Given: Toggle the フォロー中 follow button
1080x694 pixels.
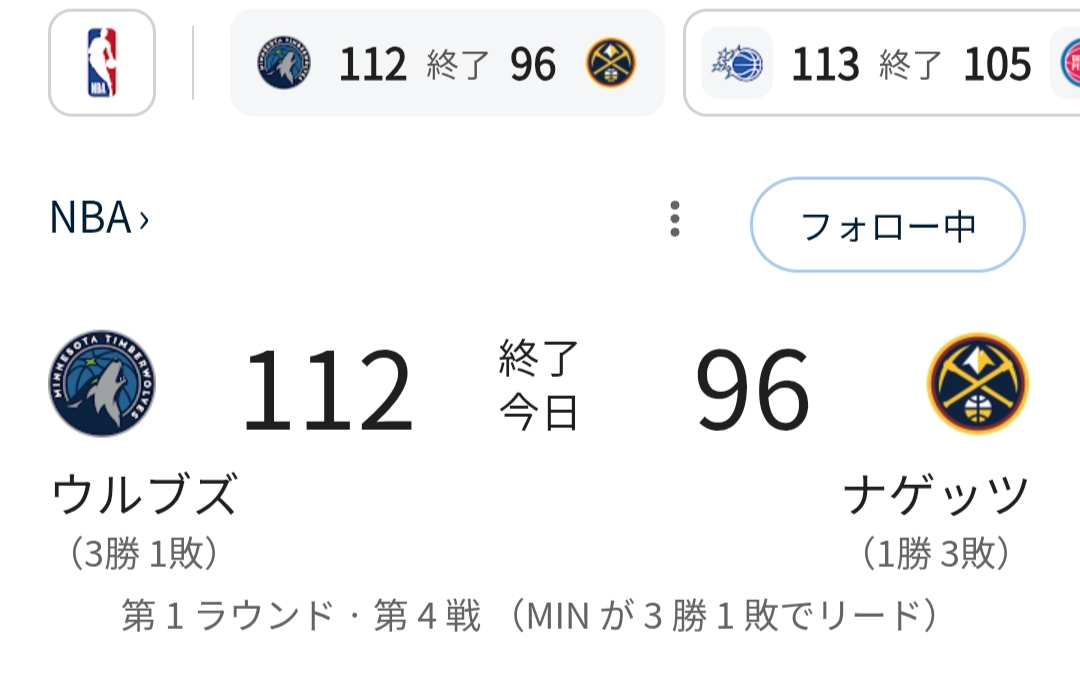Looking at the screenshot, I should coord(888,225).
